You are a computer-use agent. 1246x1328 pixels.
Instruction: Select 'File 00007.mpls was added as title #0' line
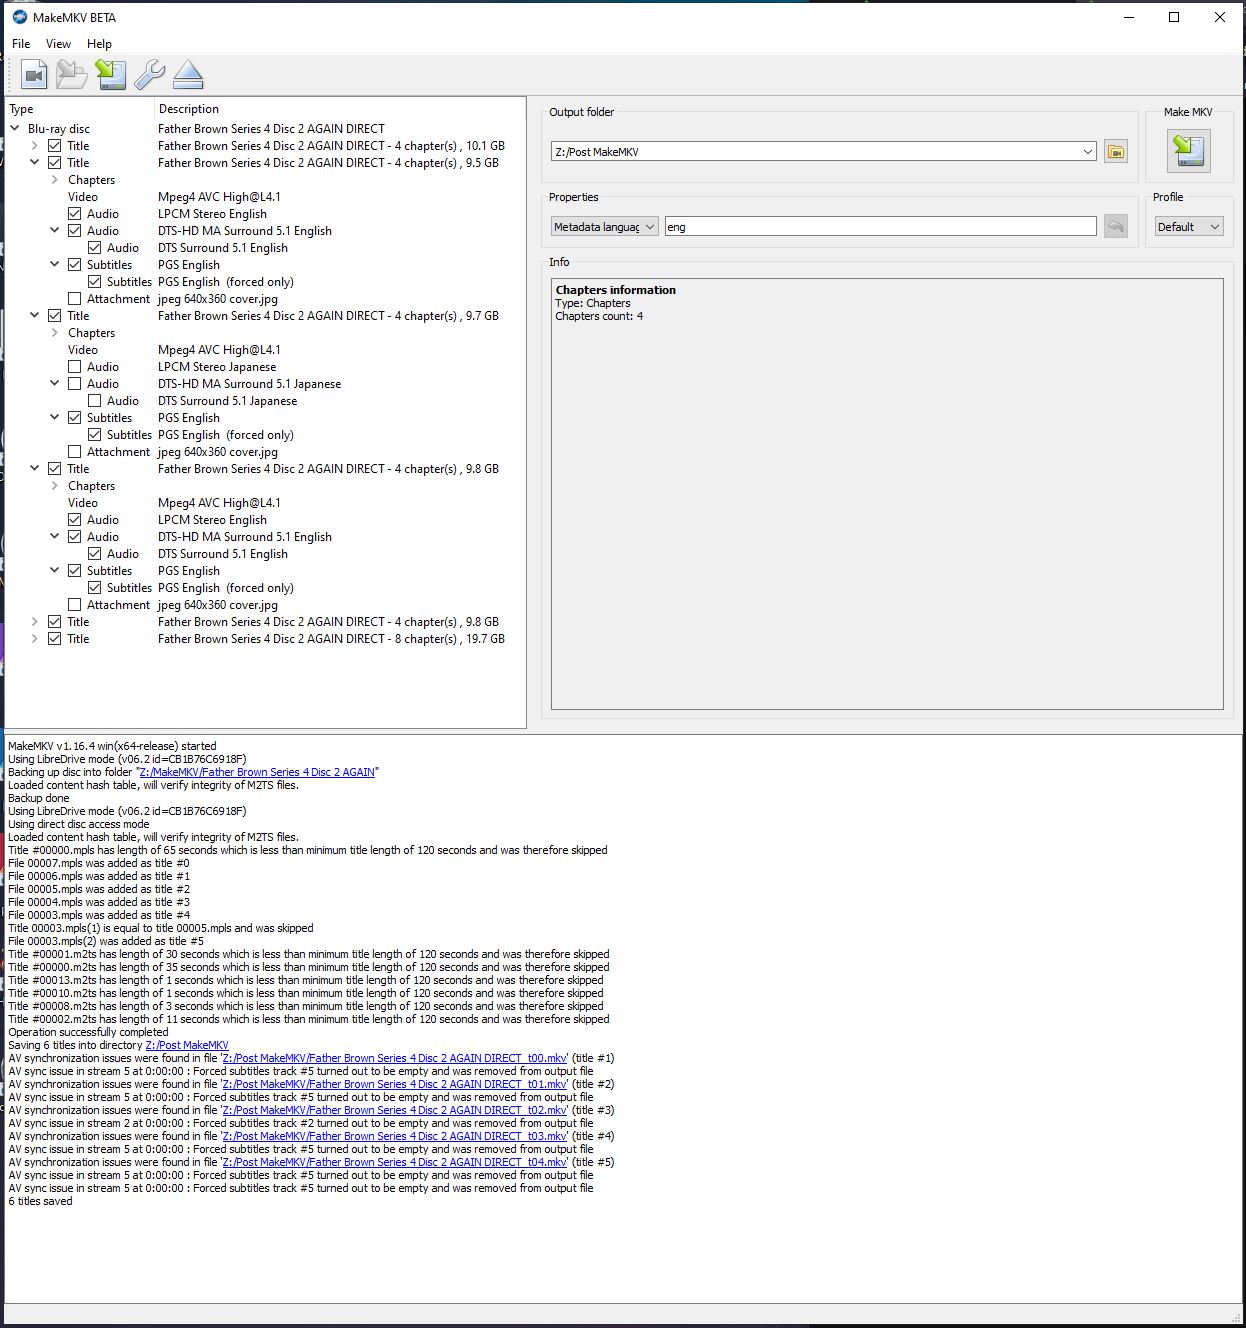[99, 863]
